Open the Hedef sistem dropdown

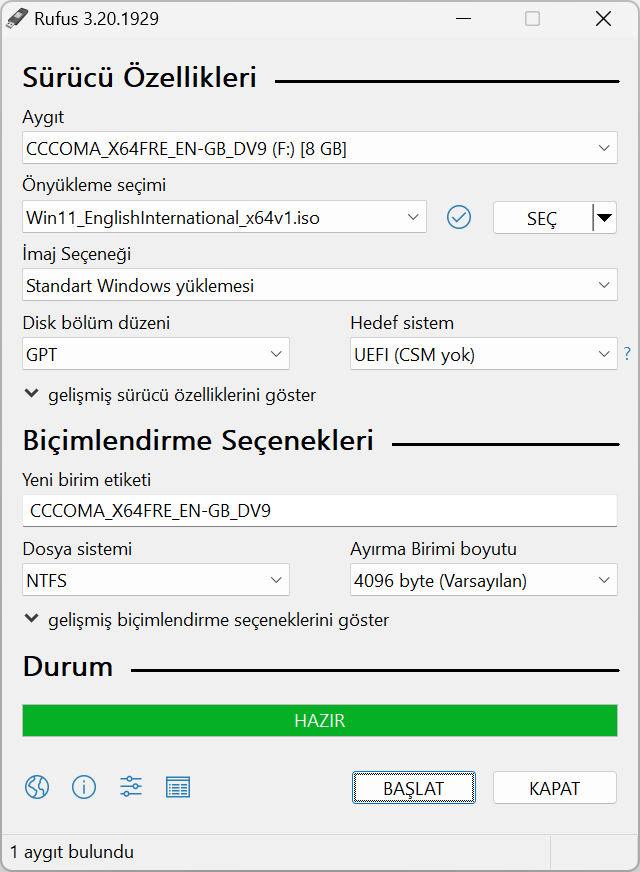pos(484,354)
